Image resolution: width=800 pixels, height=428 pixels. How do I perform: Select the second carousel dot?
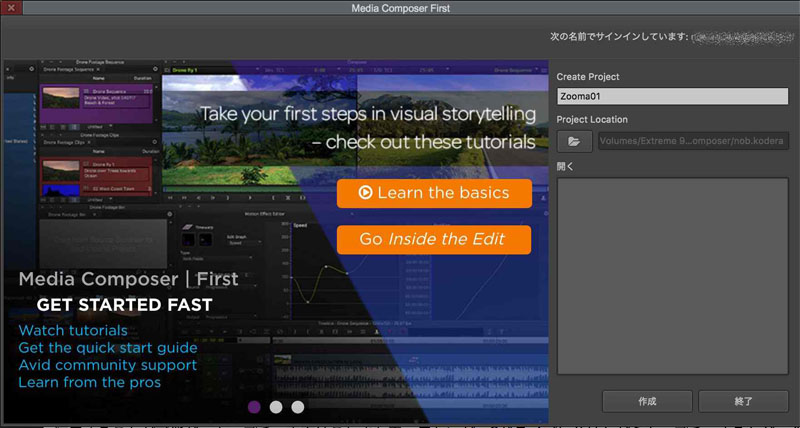click(276, 407)
